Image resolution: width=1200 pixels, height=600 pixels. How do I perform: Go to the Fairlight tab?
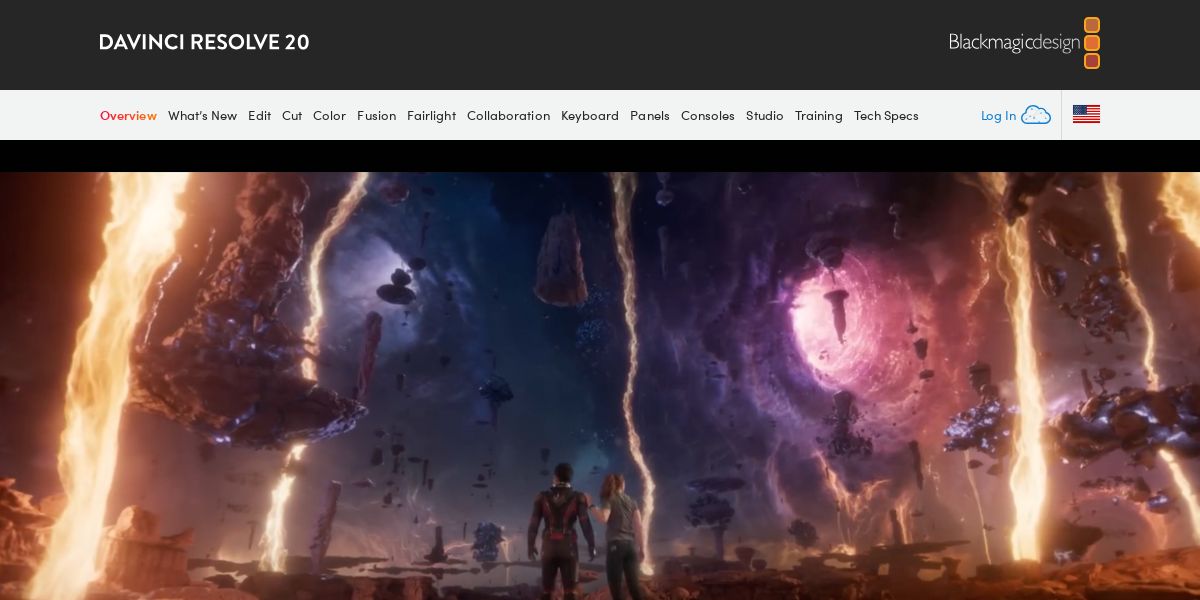click(x=431, y=116)
